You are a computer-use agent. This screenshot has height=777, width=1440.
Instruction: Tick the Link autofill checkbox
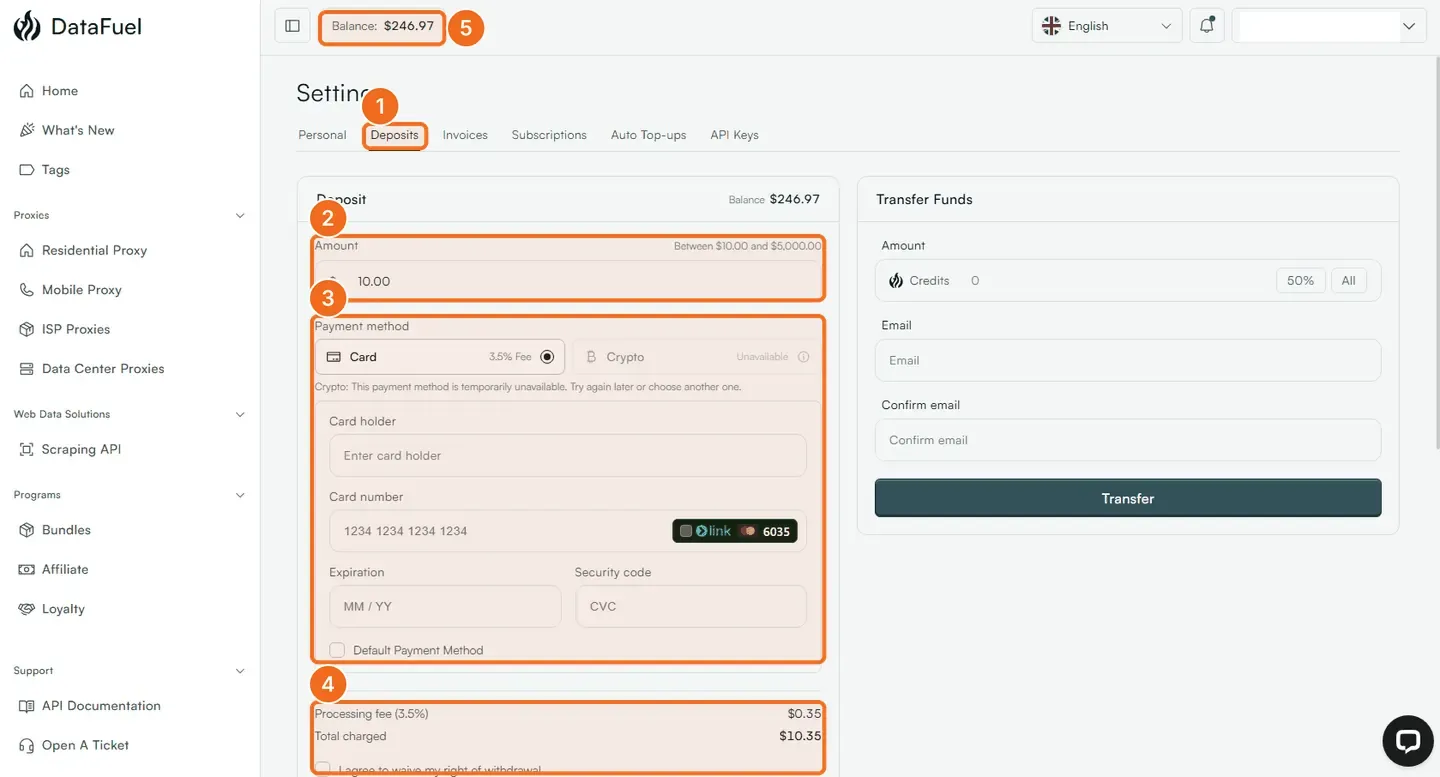pyautogui.click(x=685, y=531)
